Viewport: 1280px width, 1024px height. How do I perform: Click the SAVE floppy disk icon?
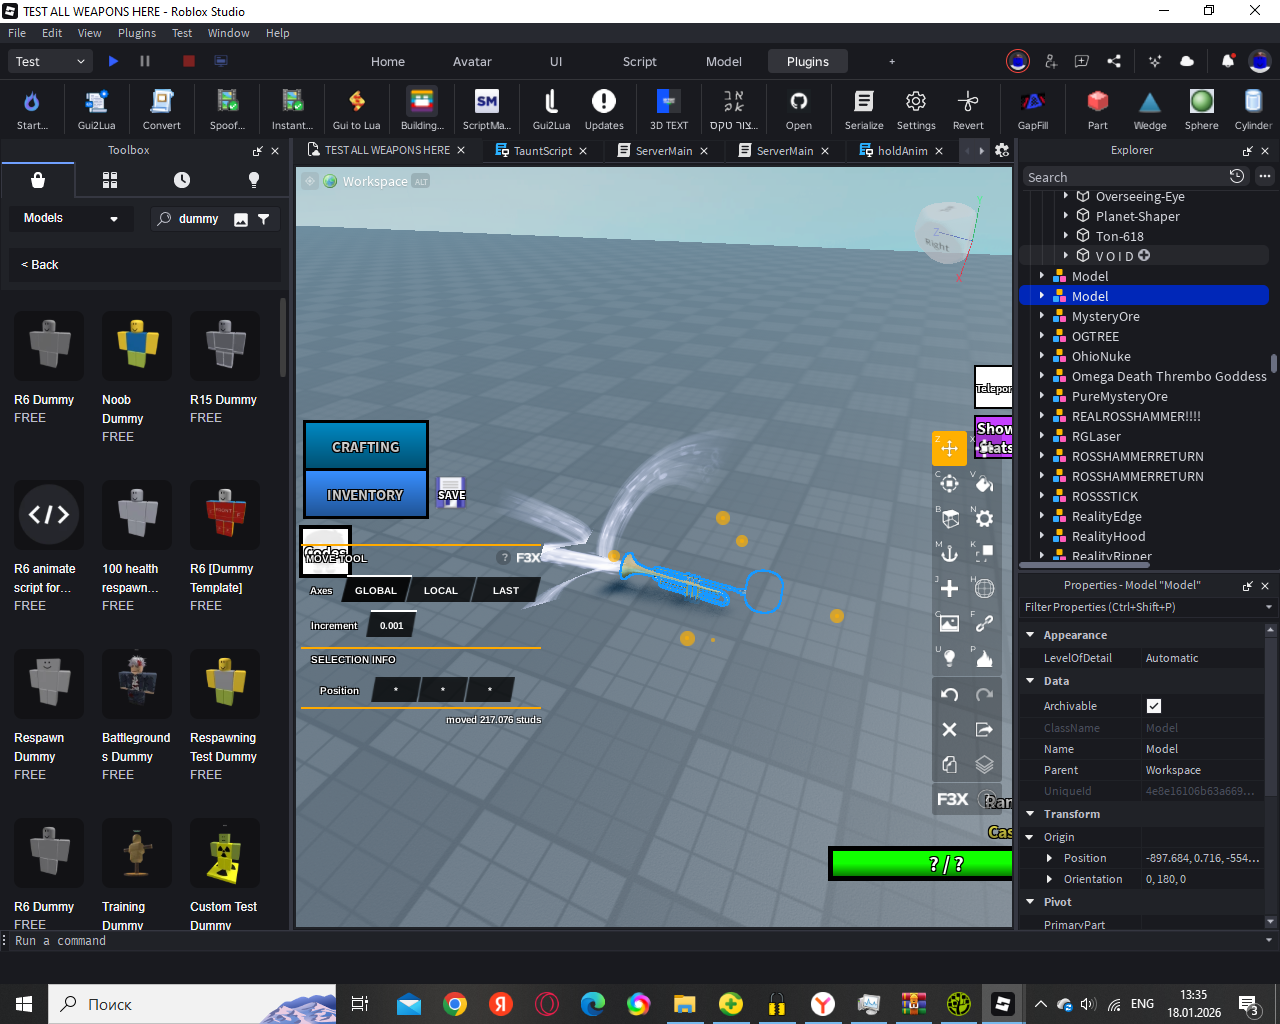tap(452, 491)
